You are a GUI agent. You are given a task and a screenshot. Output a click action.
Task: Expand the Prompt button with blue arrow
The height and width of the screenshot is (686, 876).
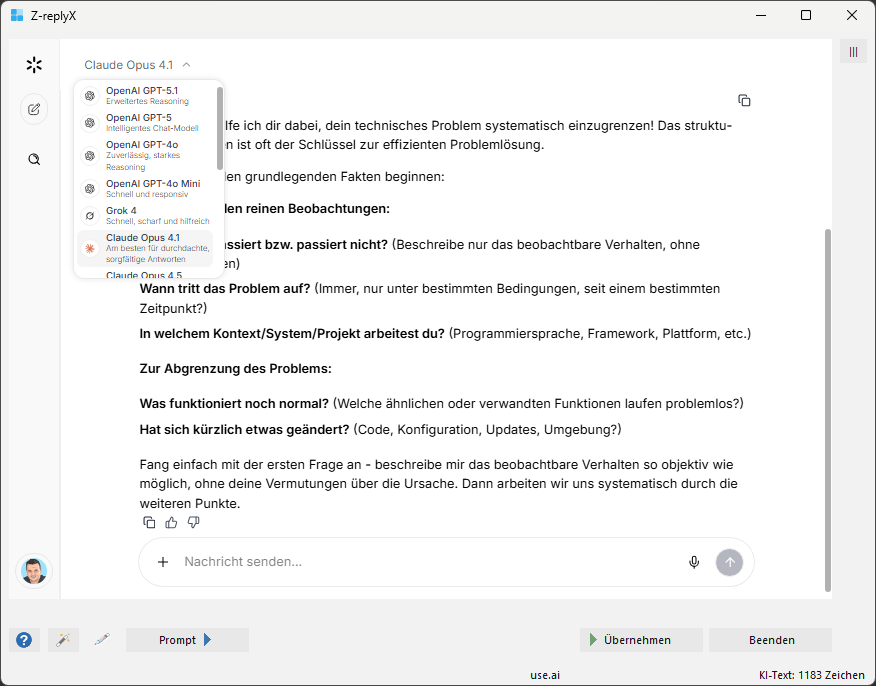click(186, 640)
